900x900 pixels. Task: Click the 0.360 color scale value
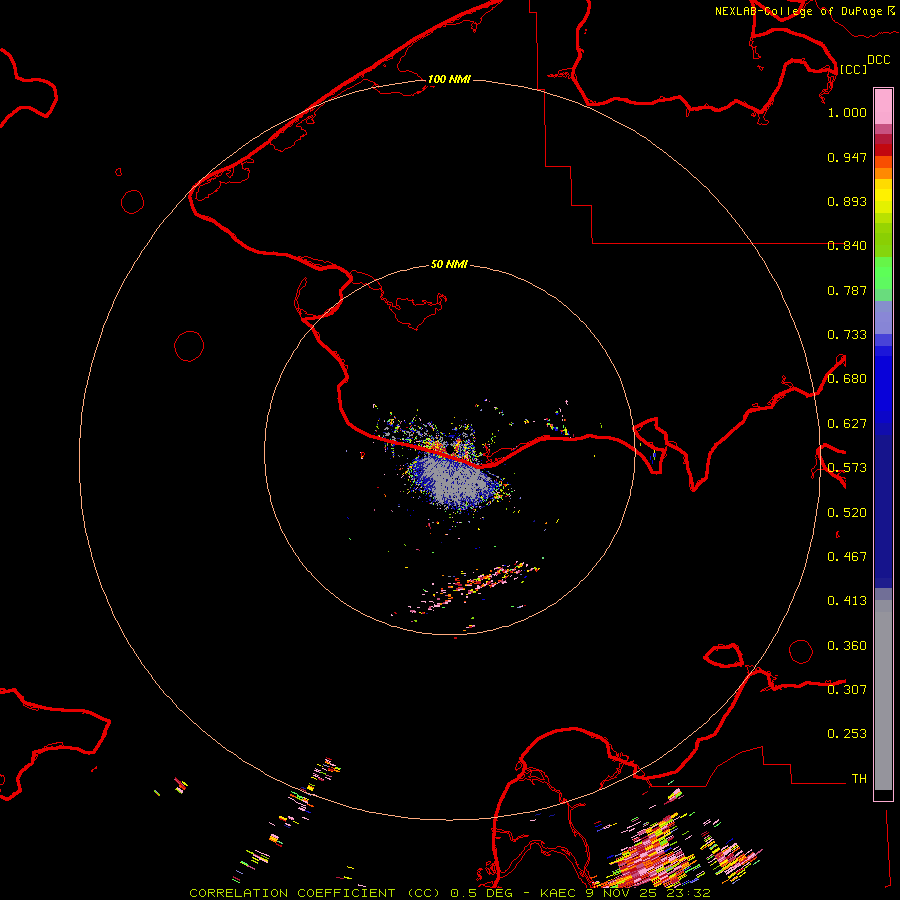click(847, 646)
